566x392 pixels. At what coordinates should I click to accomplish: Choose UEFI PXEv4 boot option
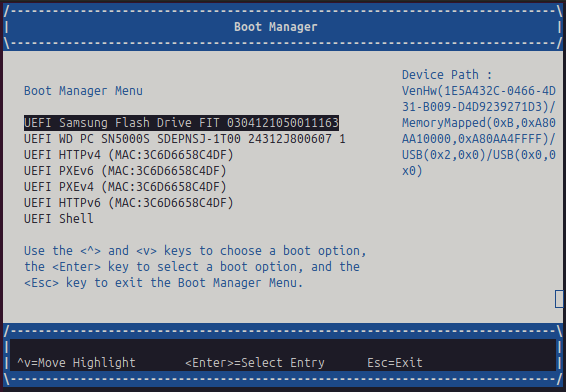[125, 187]
